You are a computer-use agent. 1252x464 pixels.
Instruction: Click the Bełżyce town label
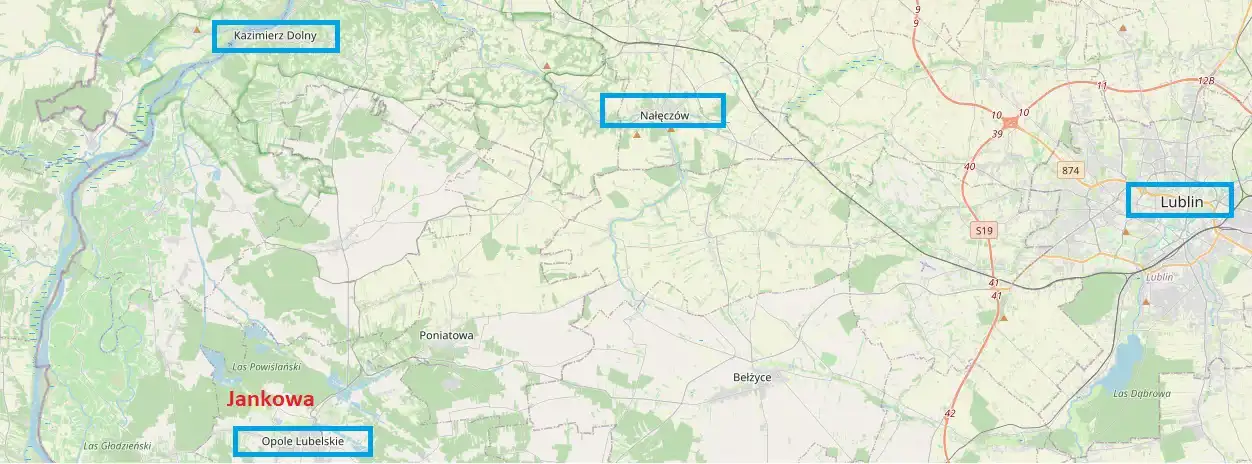pos(752,377)
